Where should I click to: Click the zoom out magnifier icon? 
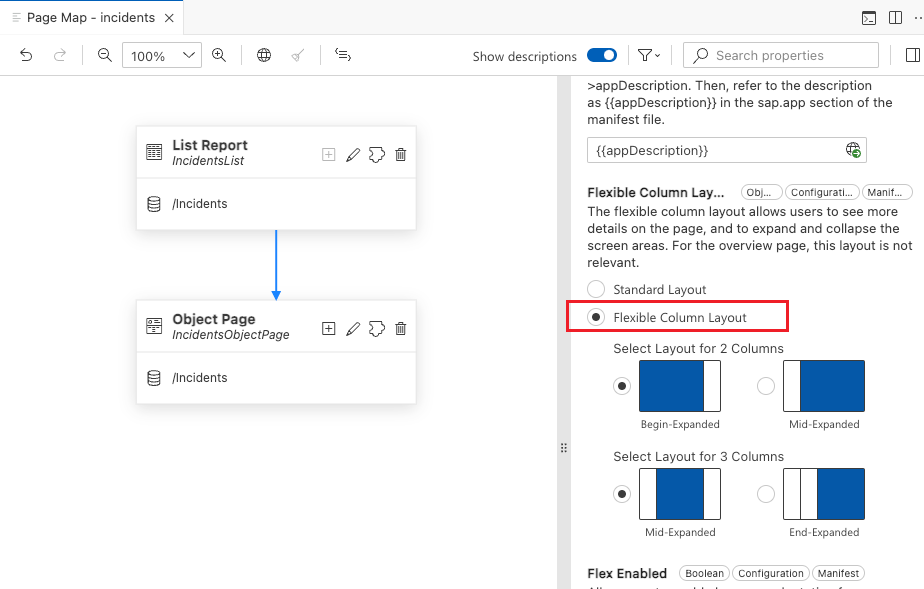104,56
